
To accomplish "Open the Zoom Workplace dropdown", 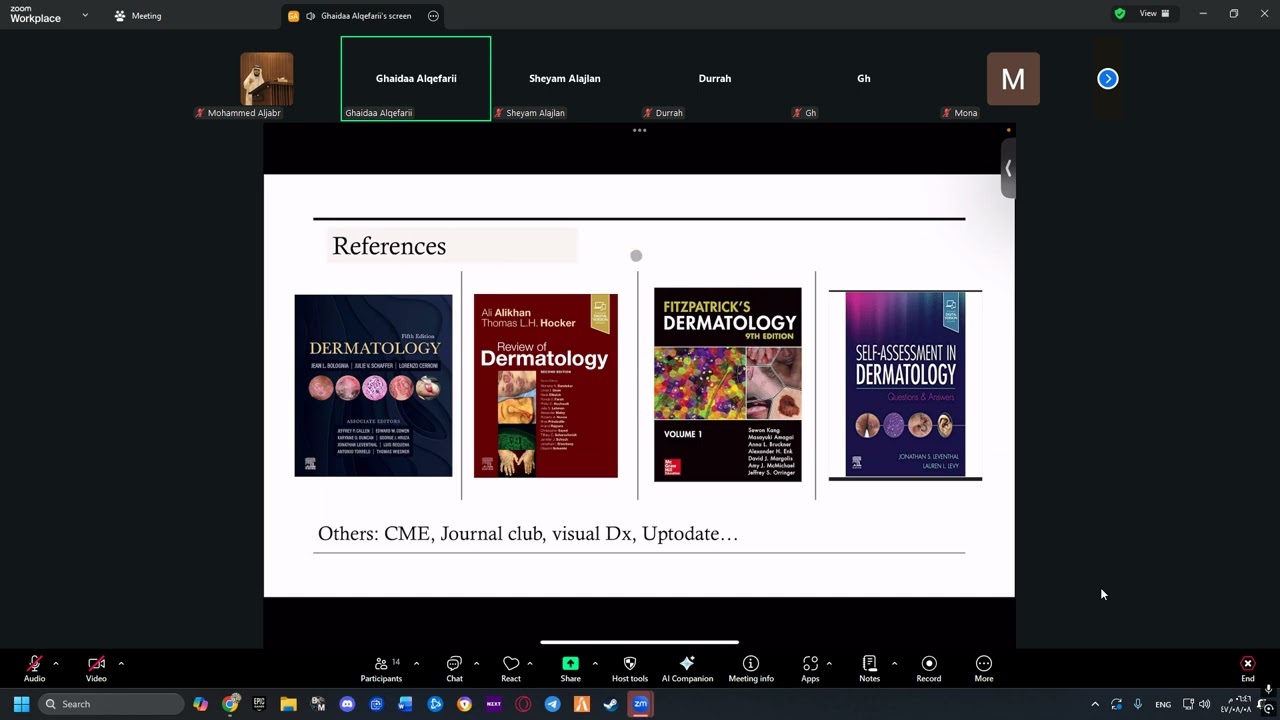I will point(85,15).
